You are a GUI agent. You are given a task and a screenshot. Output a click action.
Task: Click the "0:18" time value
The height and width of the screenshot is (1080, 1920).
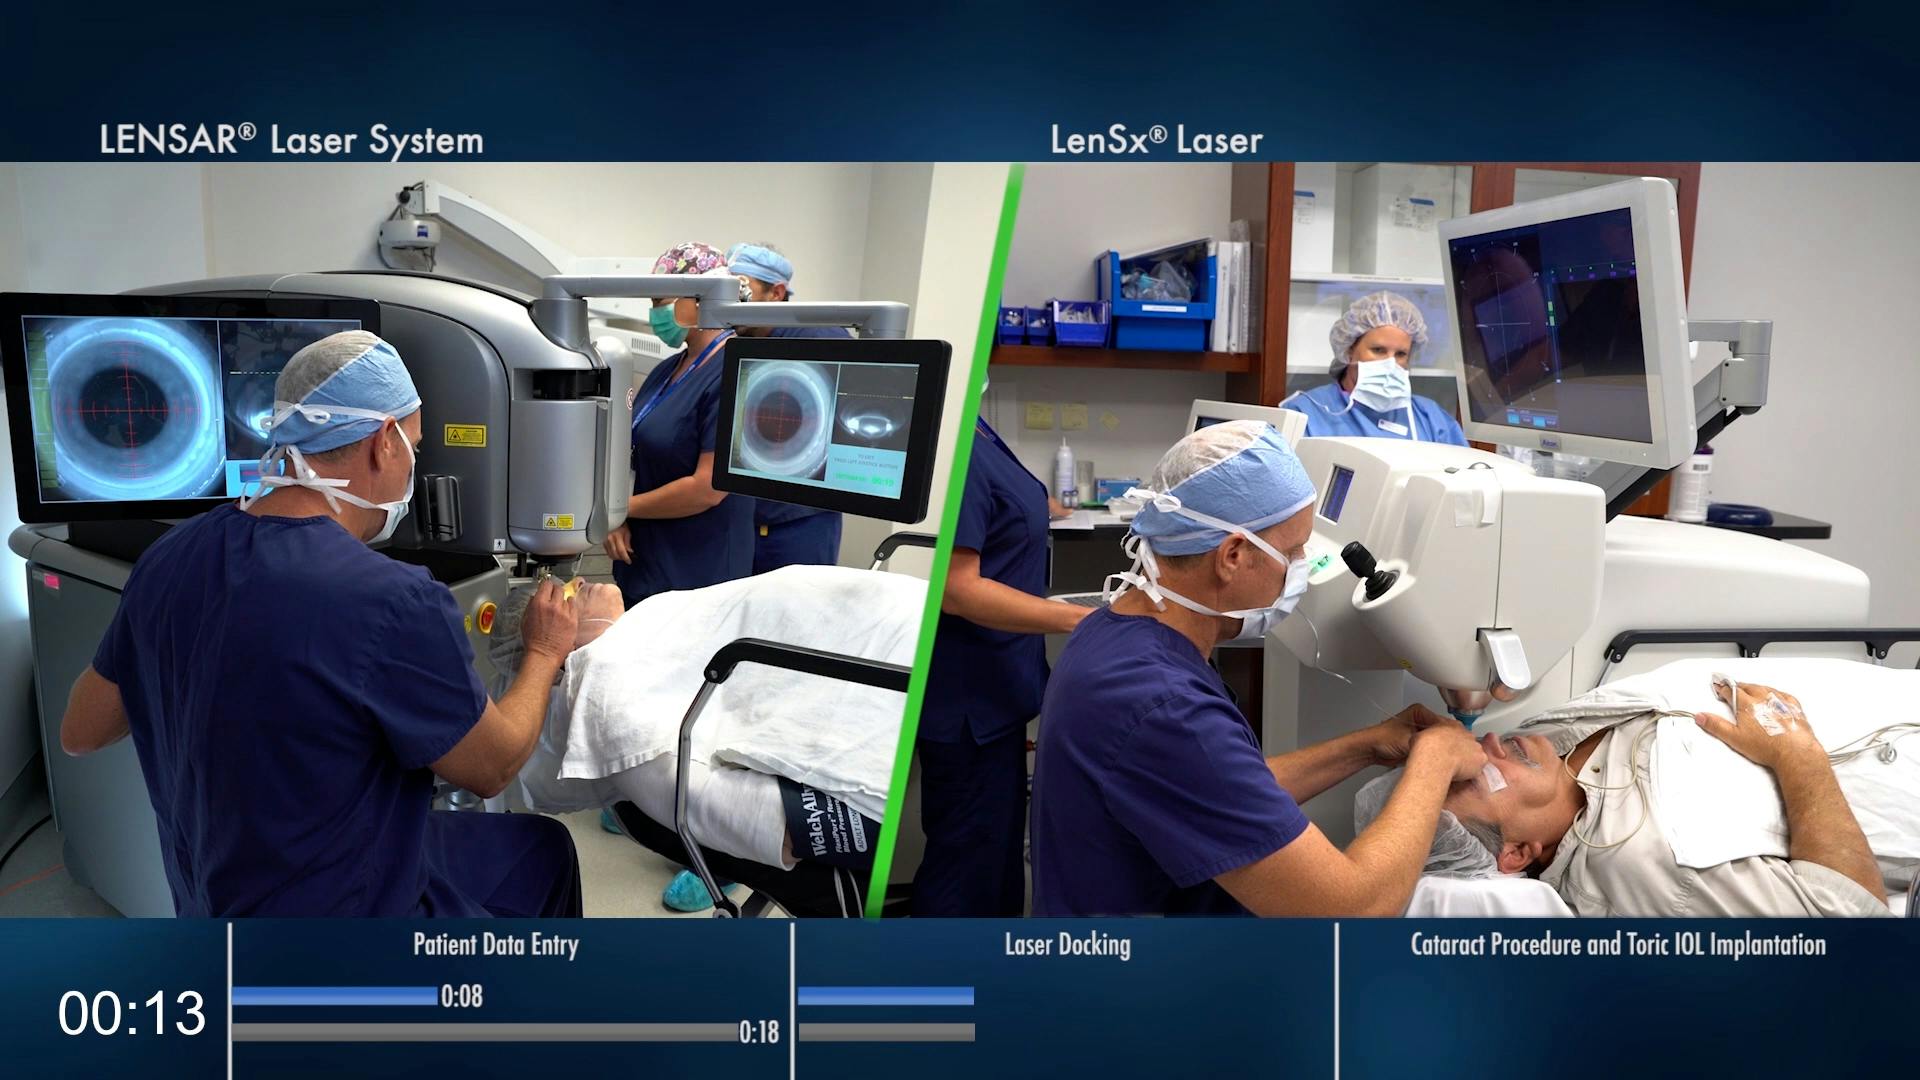click(x=759, y=1032)
